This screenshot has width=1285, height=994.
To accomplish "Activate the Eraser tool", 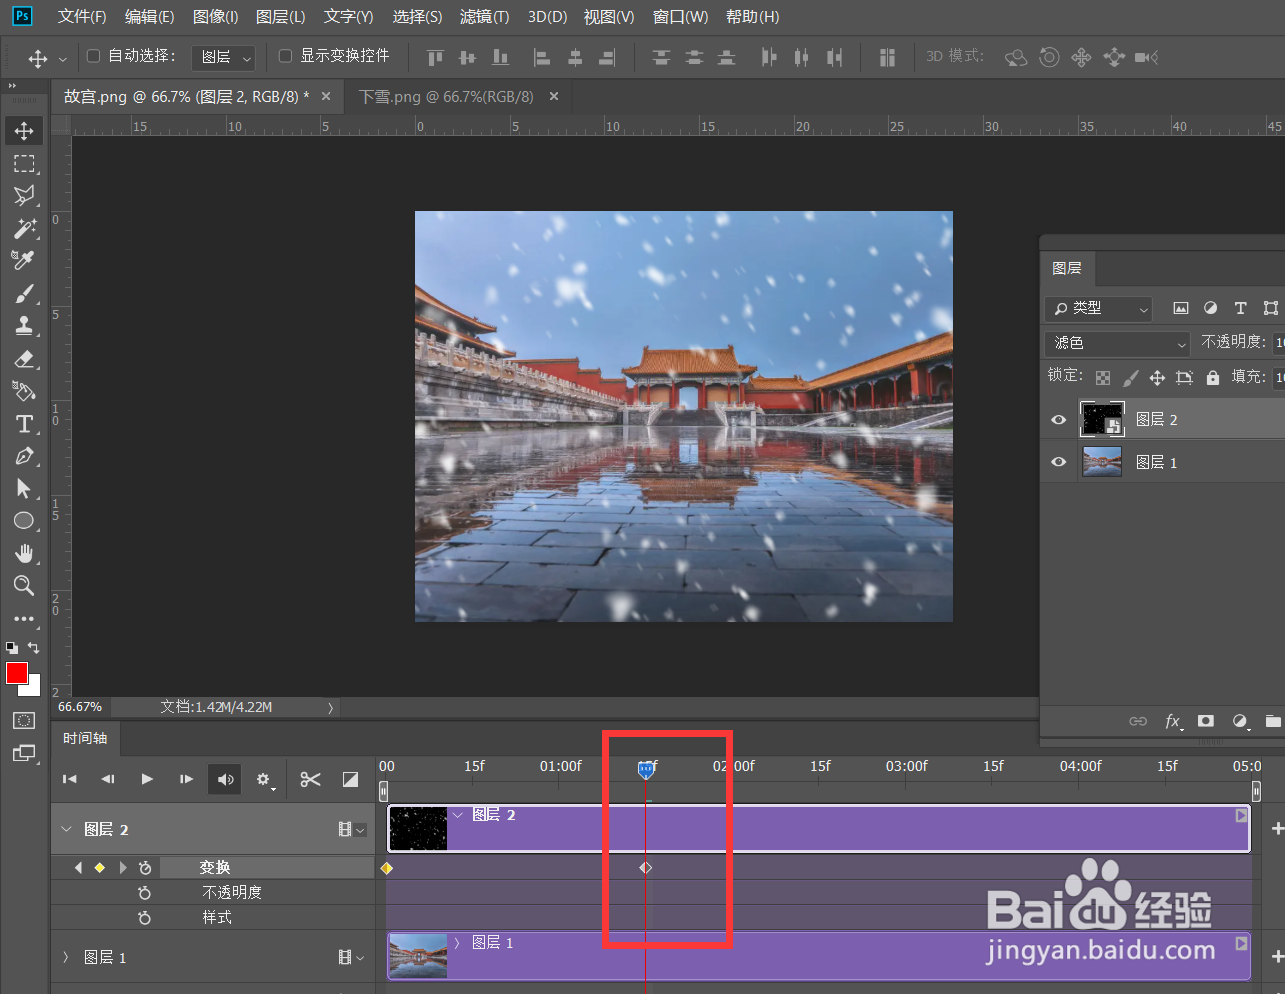I will coord(24,359).
